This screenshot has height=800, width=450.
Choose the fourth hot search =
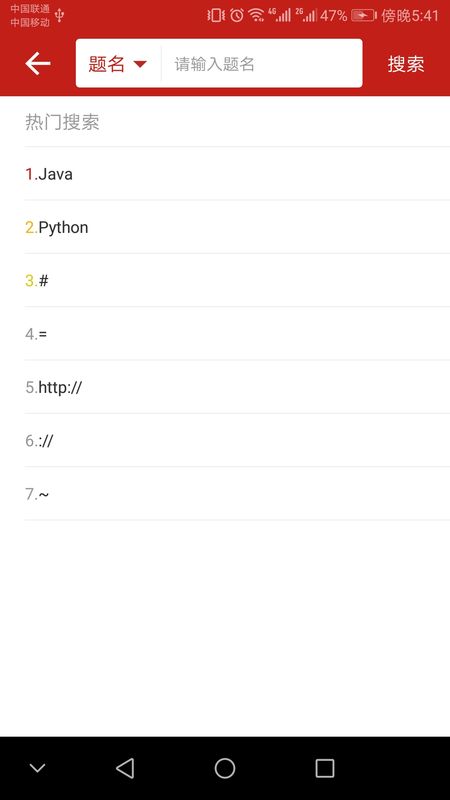(x=237, y=334)
